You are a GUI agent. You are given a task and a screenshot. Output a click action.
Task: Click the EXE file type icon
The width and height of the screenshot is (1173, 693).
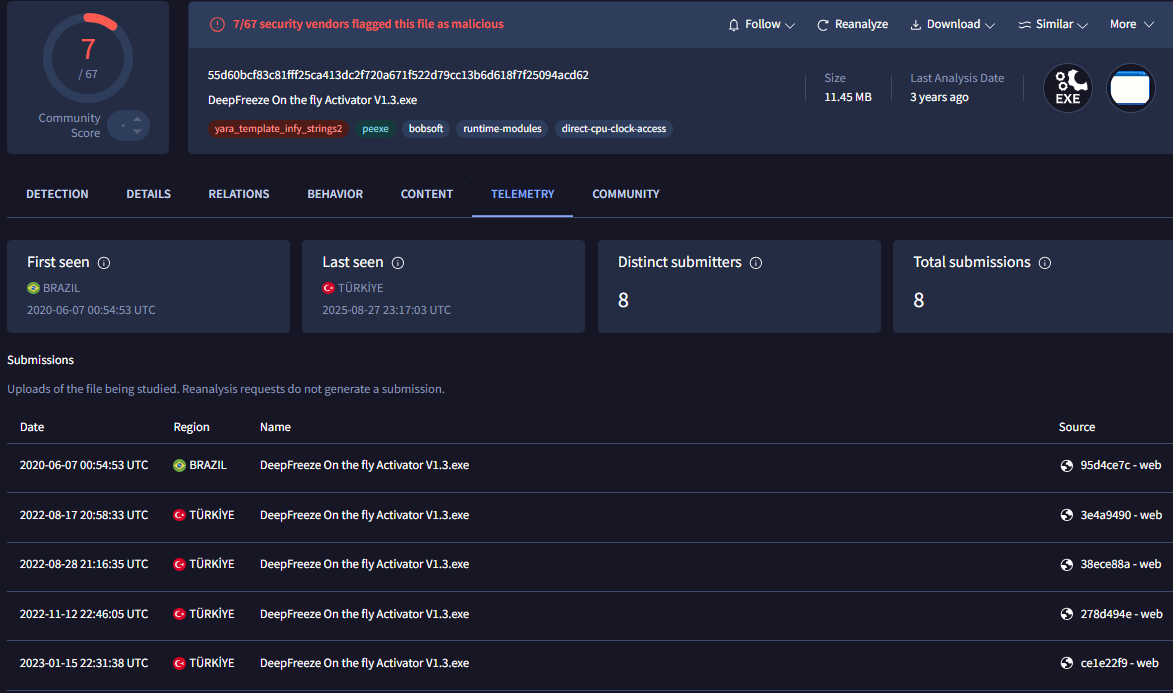point(1068,88)
